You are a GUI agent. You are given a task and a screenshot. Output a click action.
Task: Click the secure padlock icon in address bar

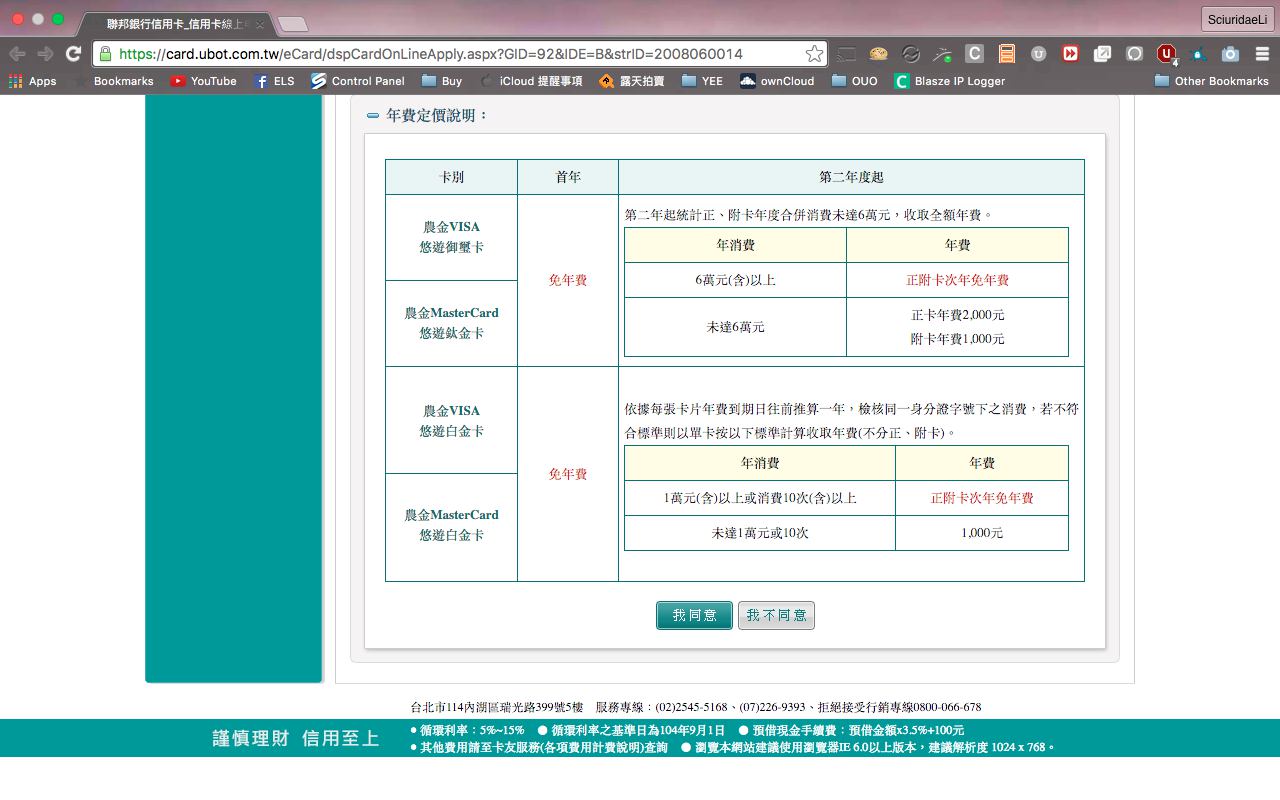pyautogui.click(x=105, y=54)
